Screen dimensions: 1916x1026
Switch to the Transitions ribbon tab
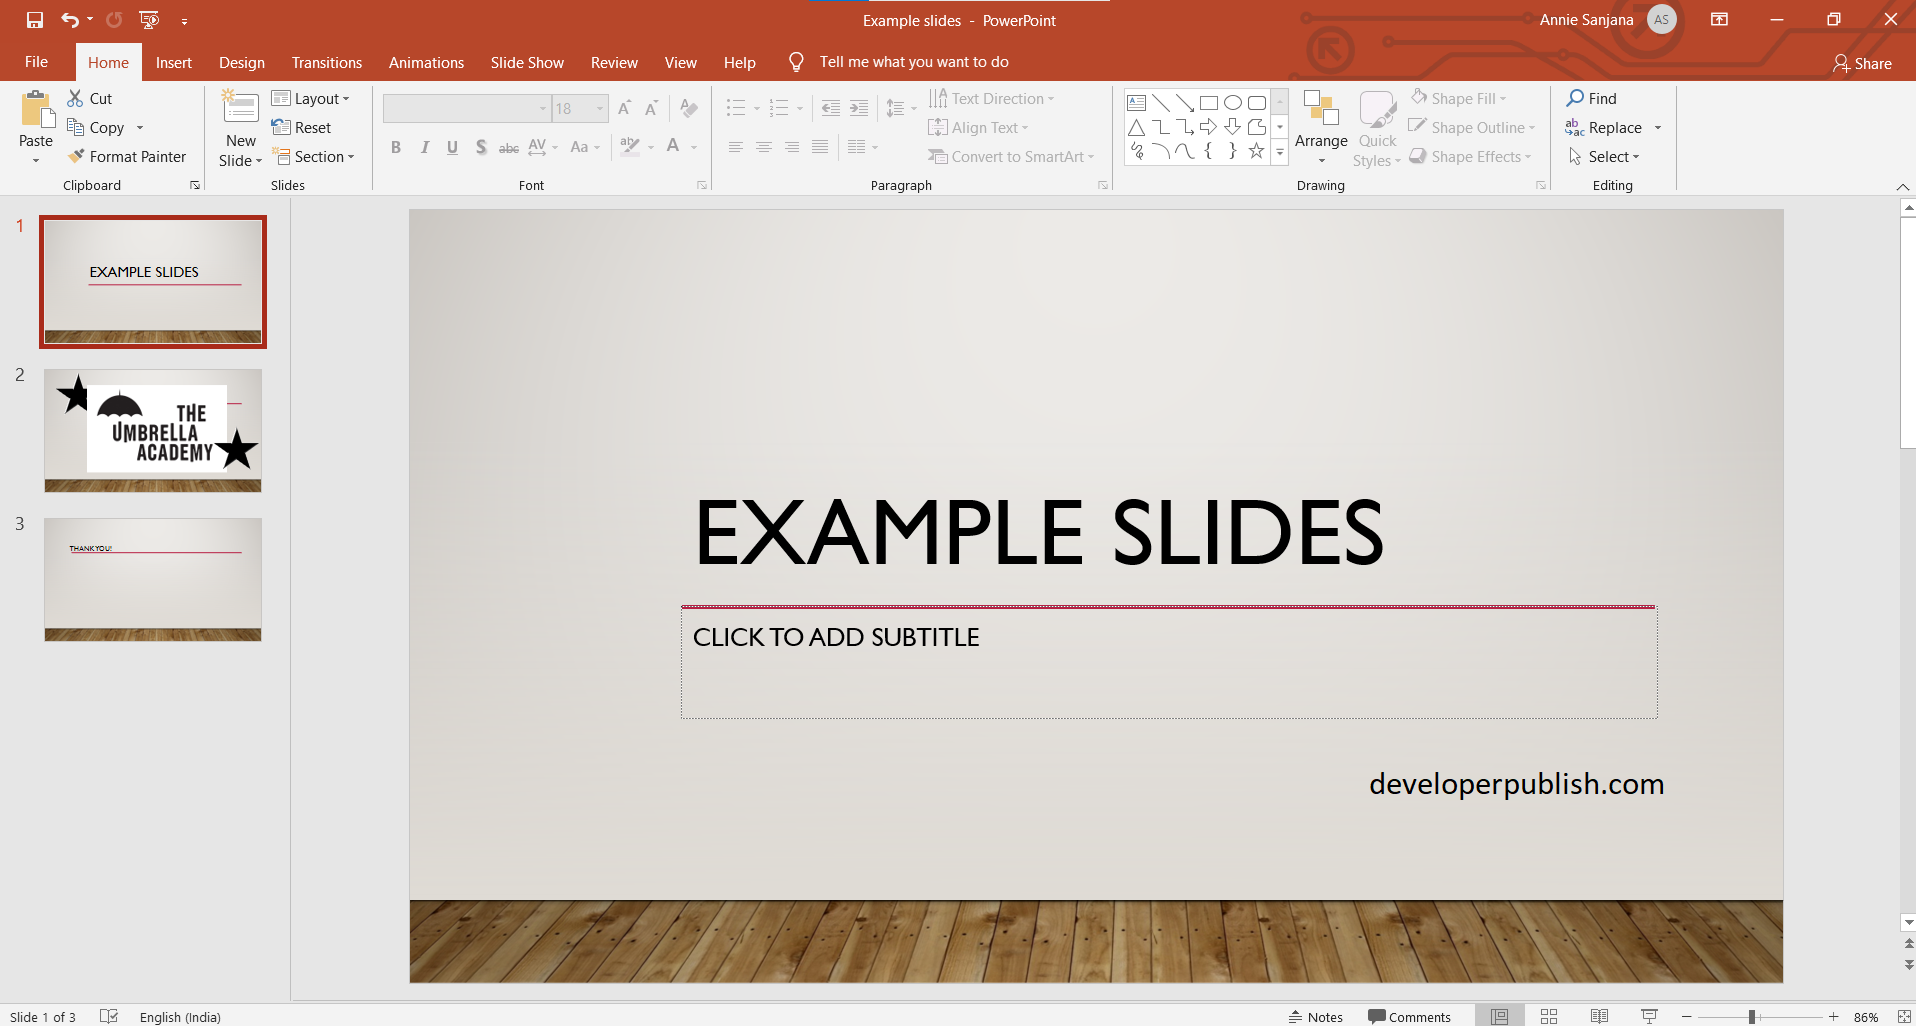[x=326, y=62]
